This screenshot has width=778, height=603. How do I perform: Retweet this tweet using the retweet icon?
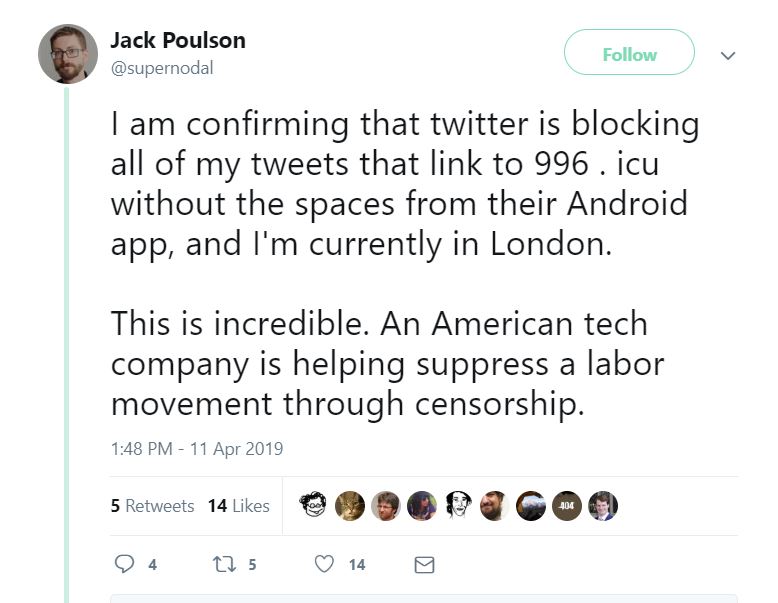224,564
